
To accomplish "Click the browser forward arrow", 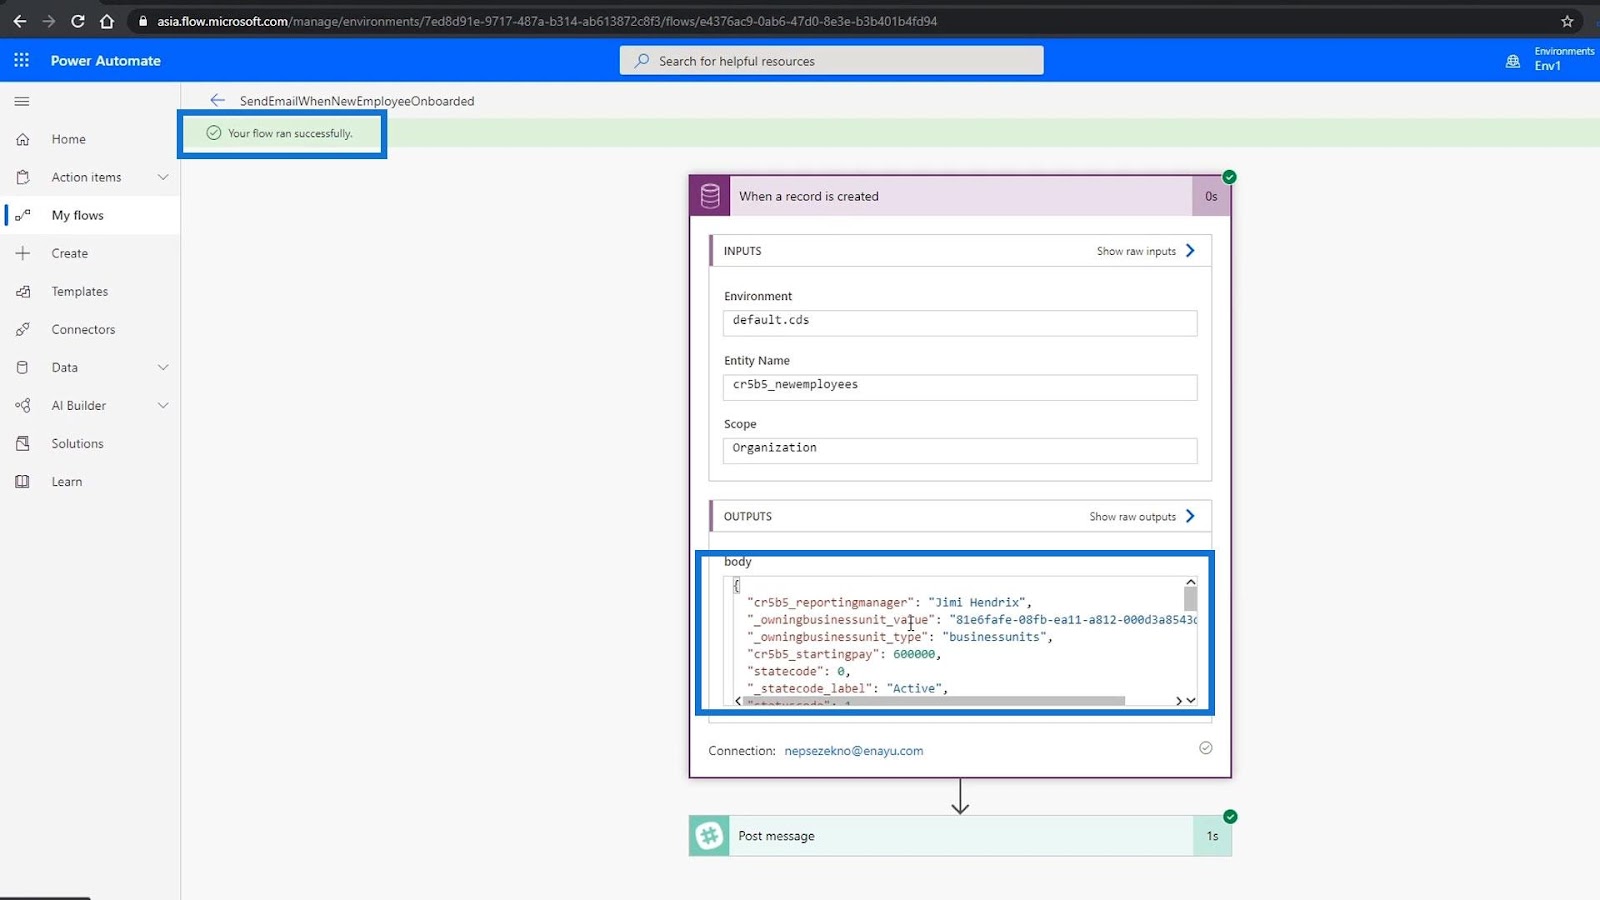I will (48, 21).
